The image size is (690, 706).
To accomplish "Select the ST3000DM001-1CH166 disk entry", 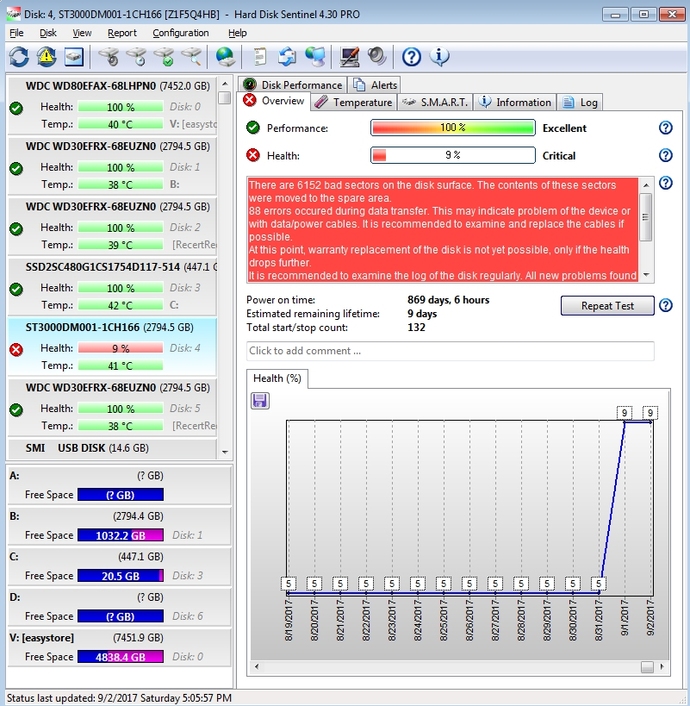I will pos(112,346).
